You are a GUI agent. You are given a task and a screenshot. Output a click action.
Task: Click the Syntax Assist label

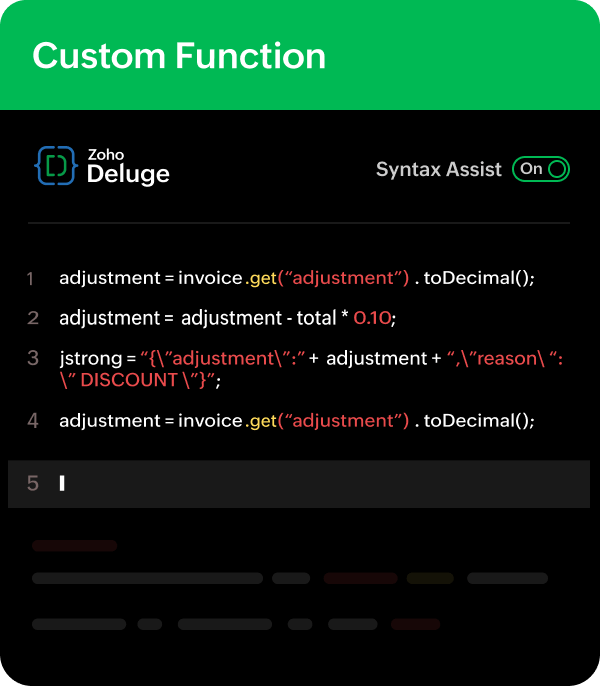point(438,170)
